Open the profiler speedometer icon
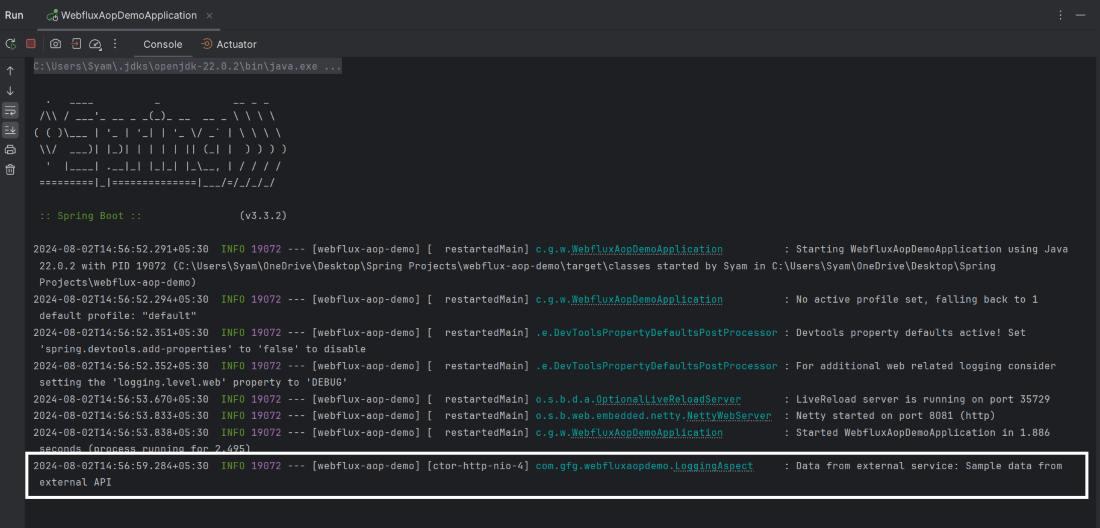The image size is (1100, 528). [95, 44]
